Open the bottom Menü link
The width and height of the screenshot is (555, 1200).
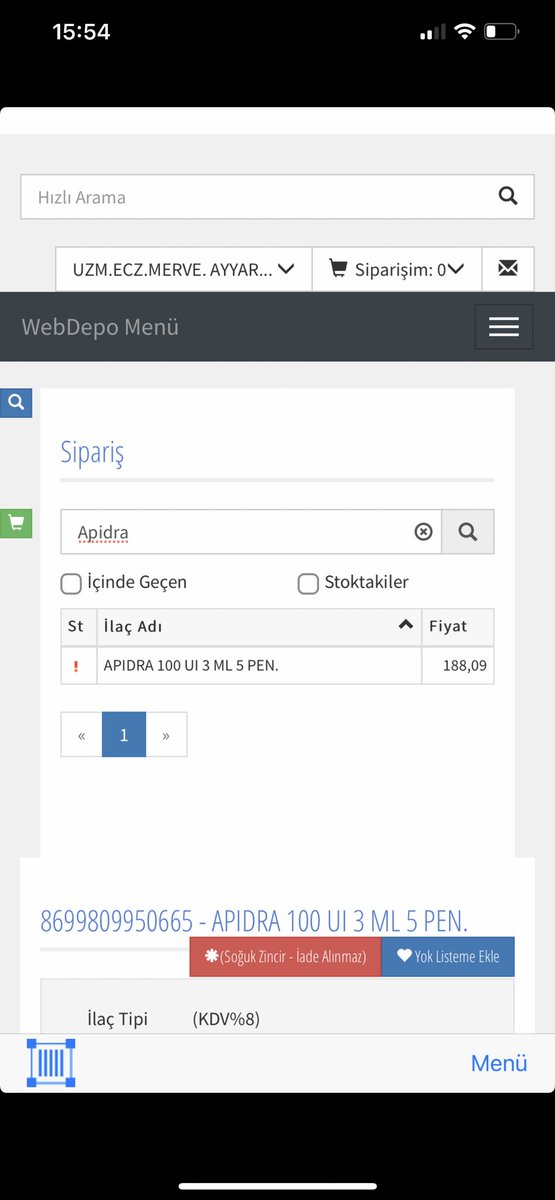tap(499, 1063)
